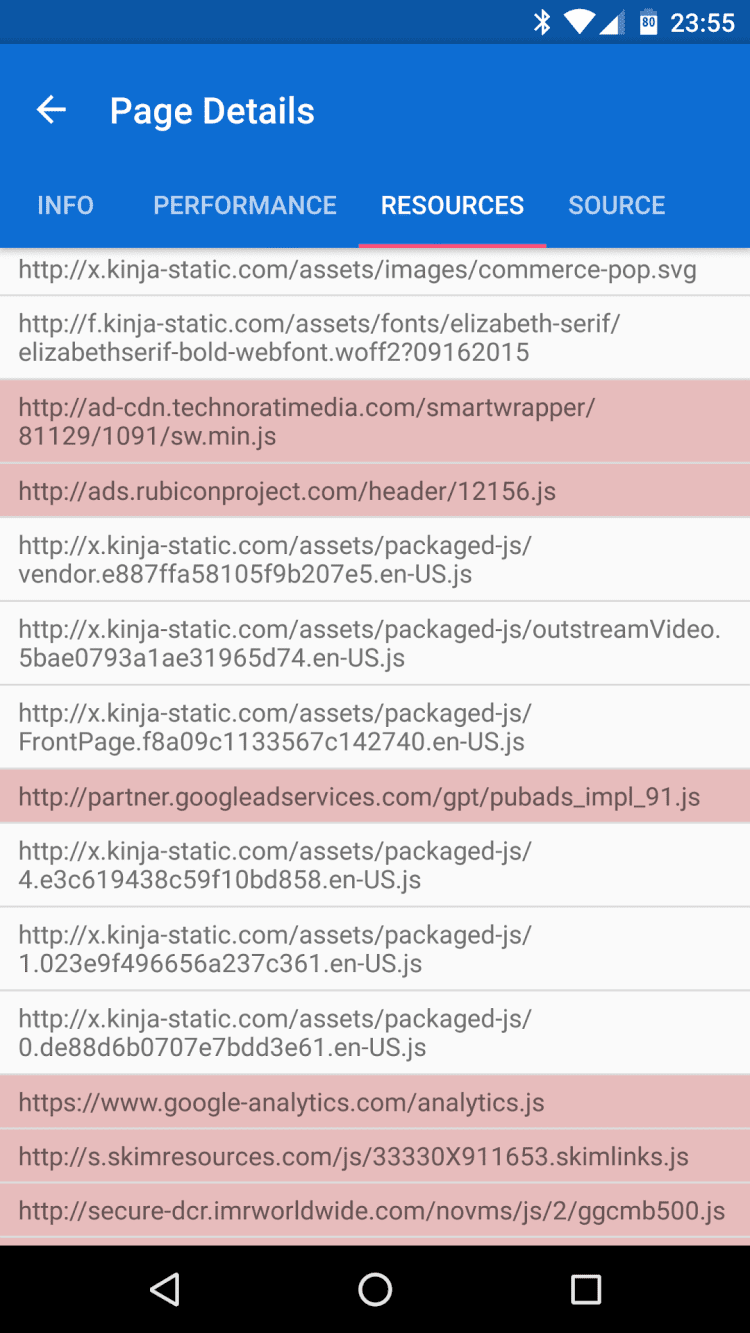Screen dimensions: 750x1333
Task: Open the google-analytics analytics.js resource
Action: click(281, 1103)
